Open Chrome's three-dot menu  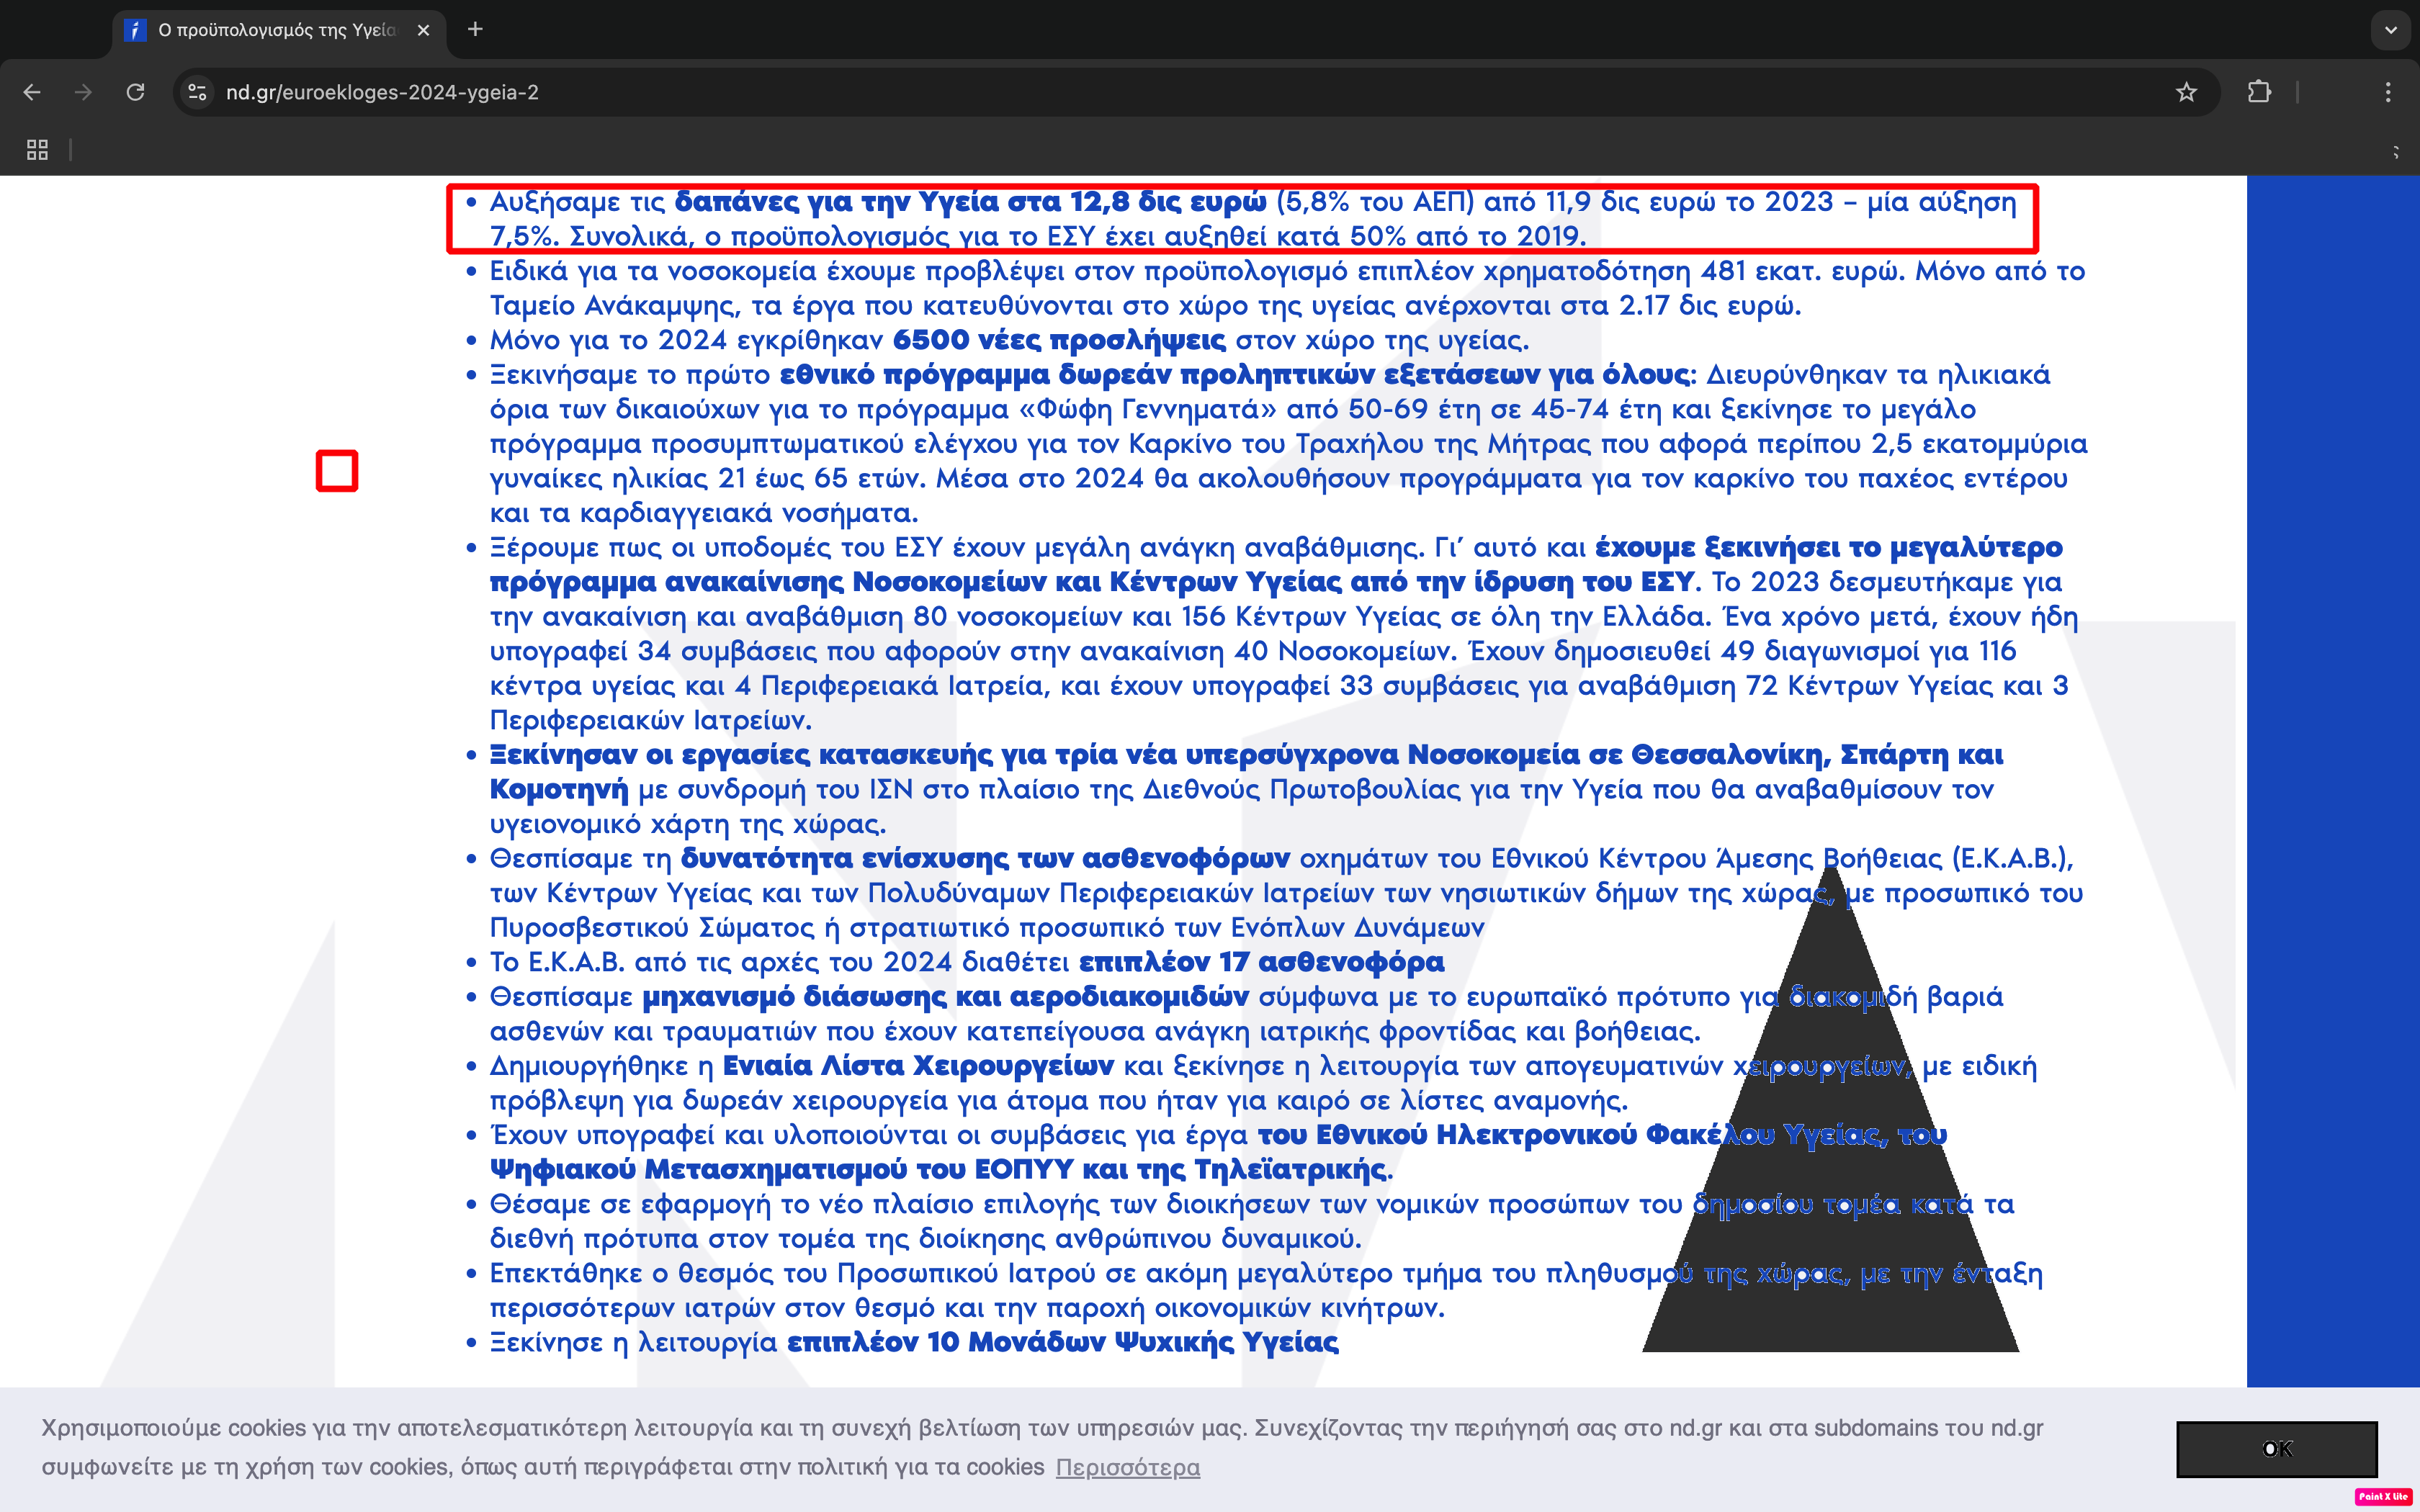click(2388, 92)
